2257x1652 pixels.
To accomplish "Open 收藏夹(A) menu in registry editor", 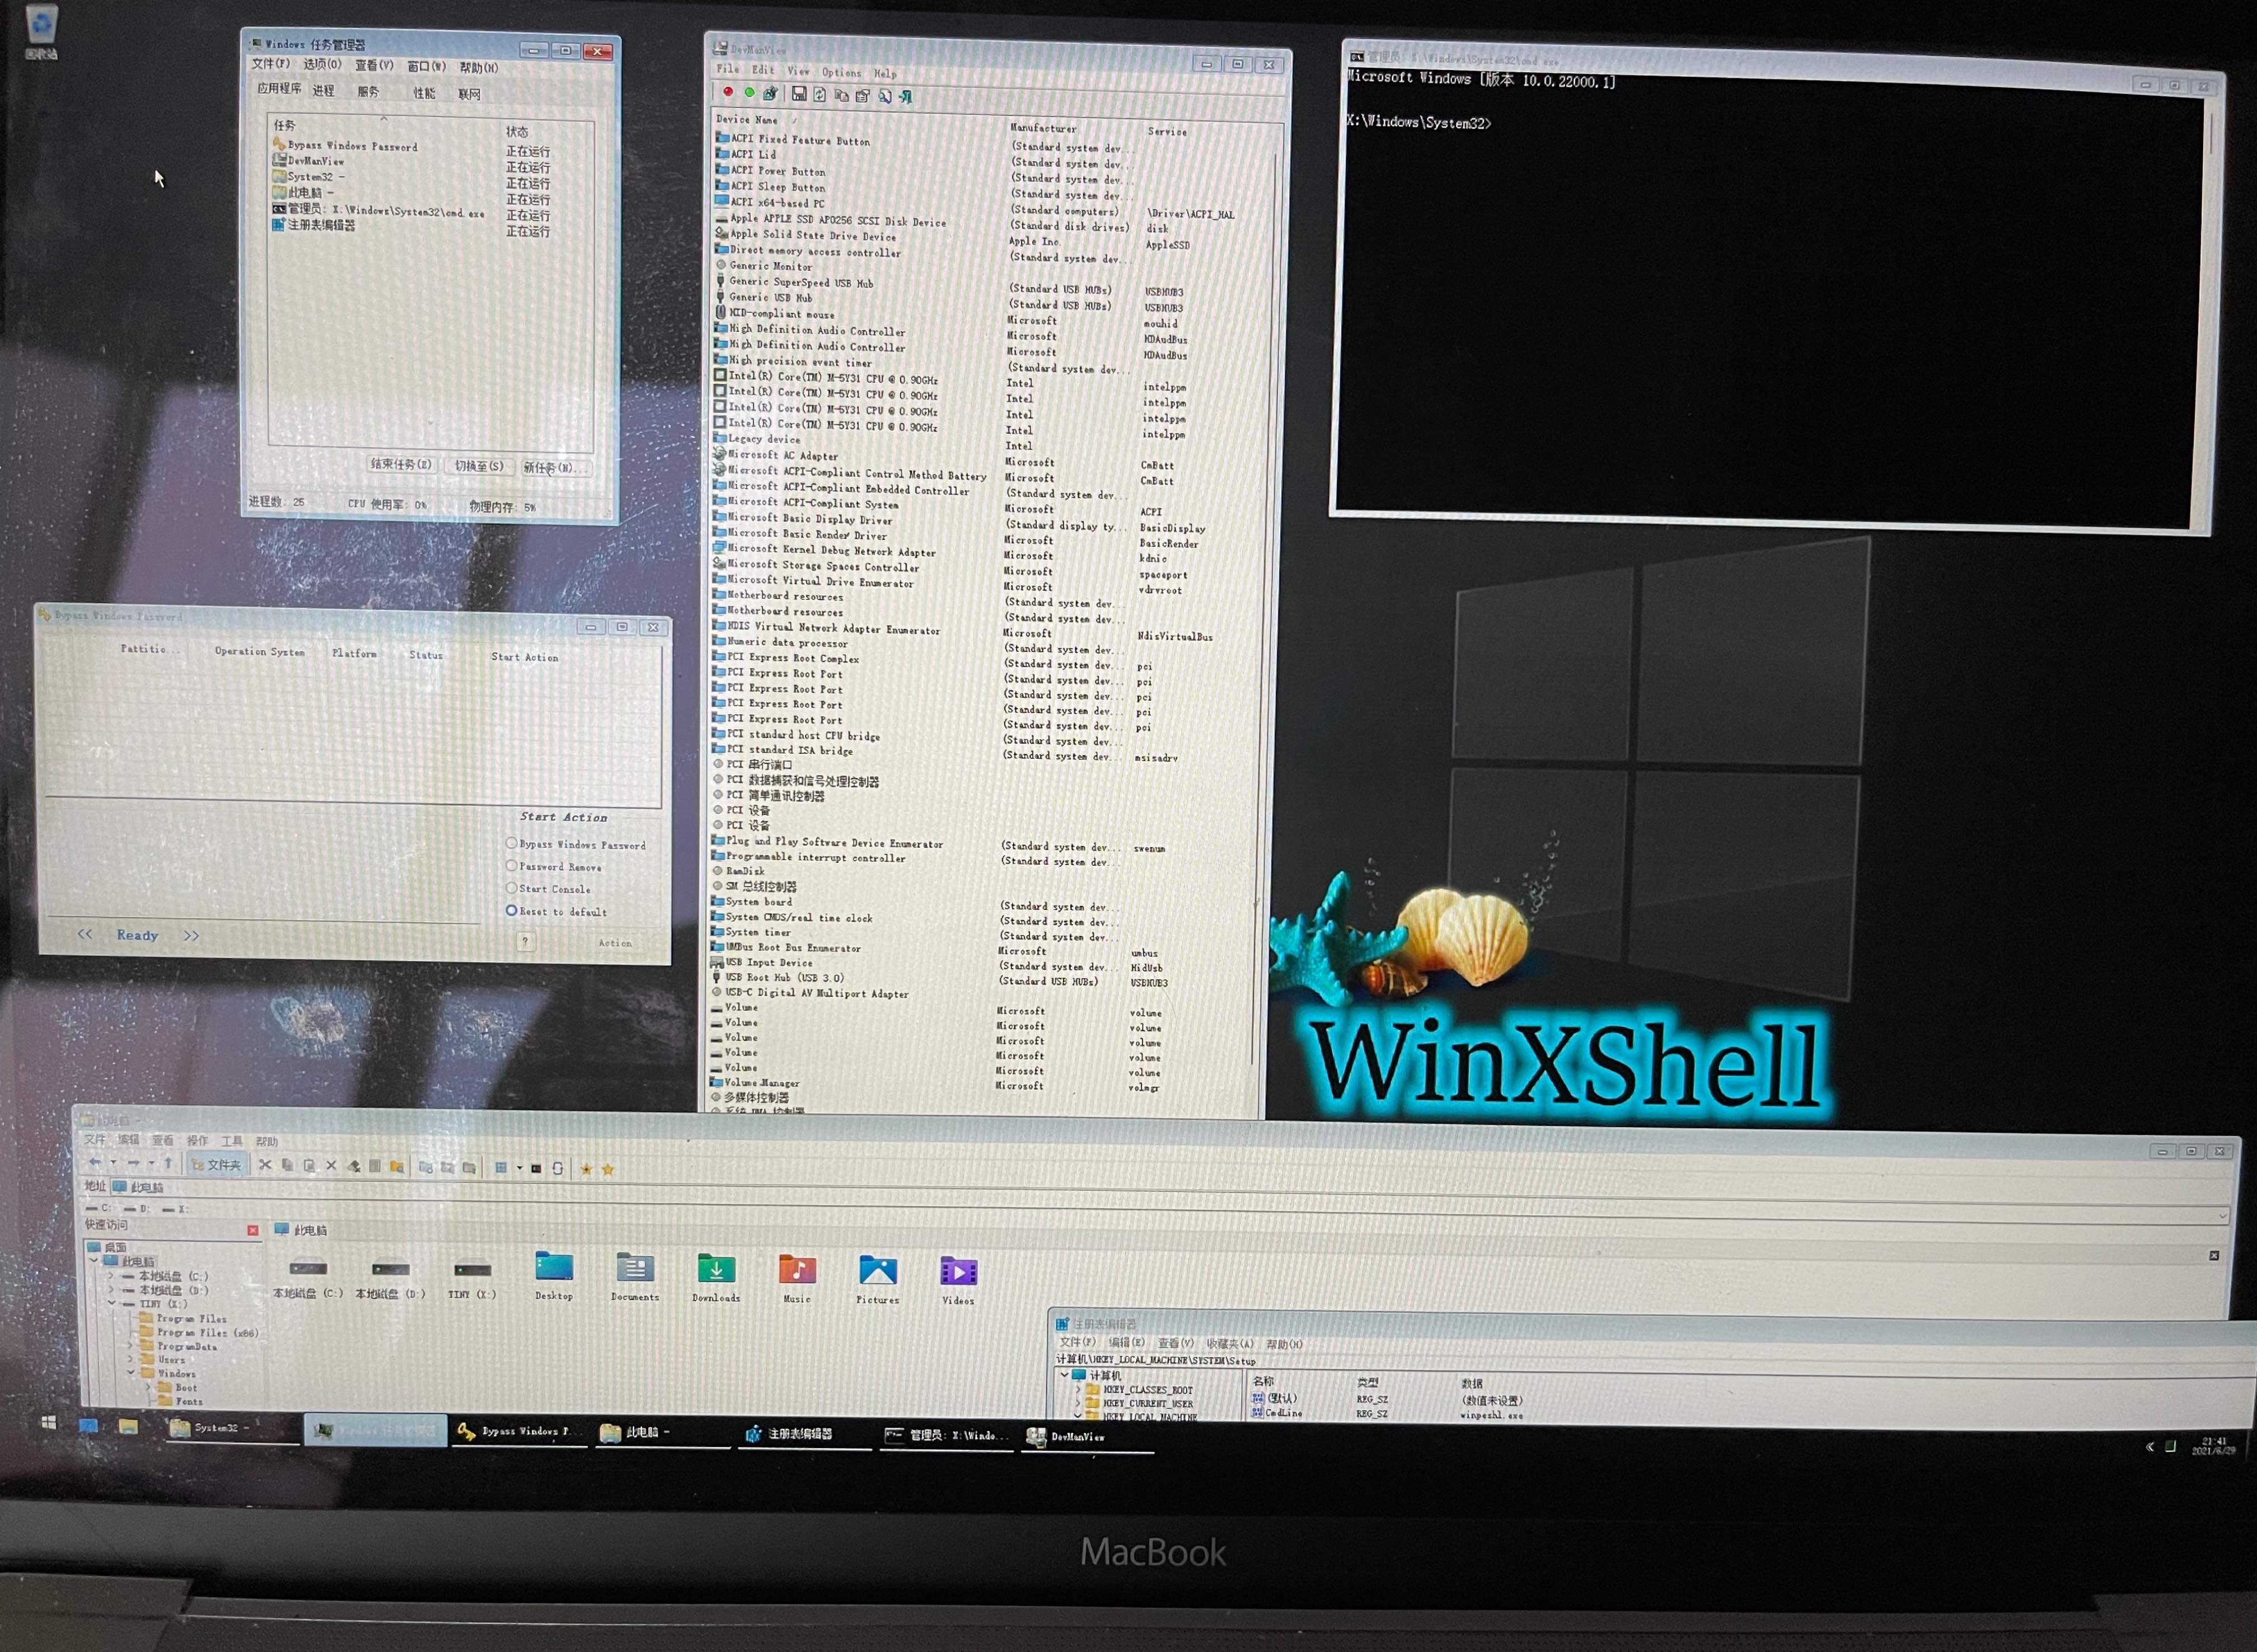I will tap(1229, 1344).
